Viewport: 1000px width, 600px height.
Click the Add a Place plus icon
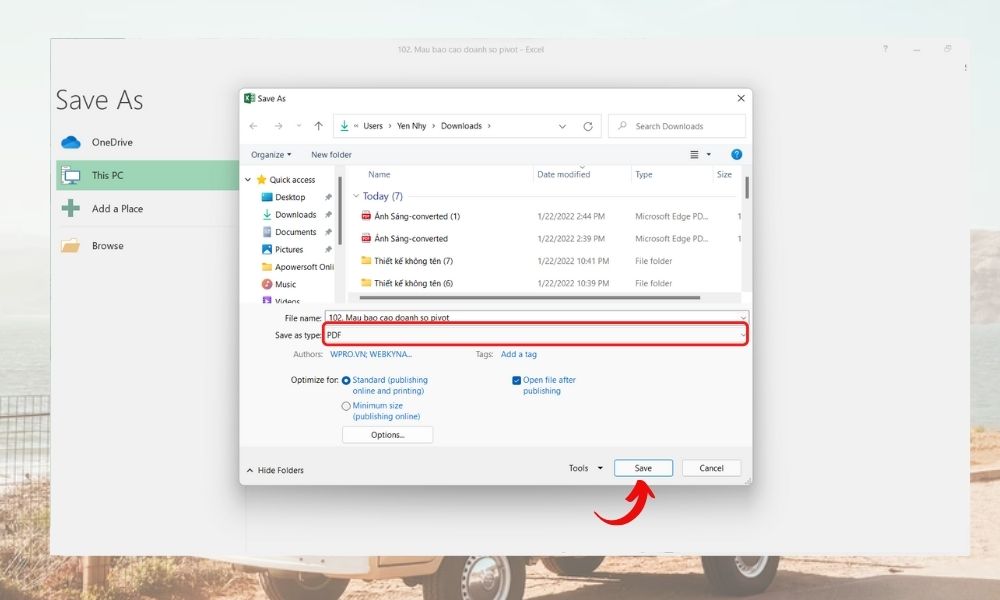coord(71,209)
